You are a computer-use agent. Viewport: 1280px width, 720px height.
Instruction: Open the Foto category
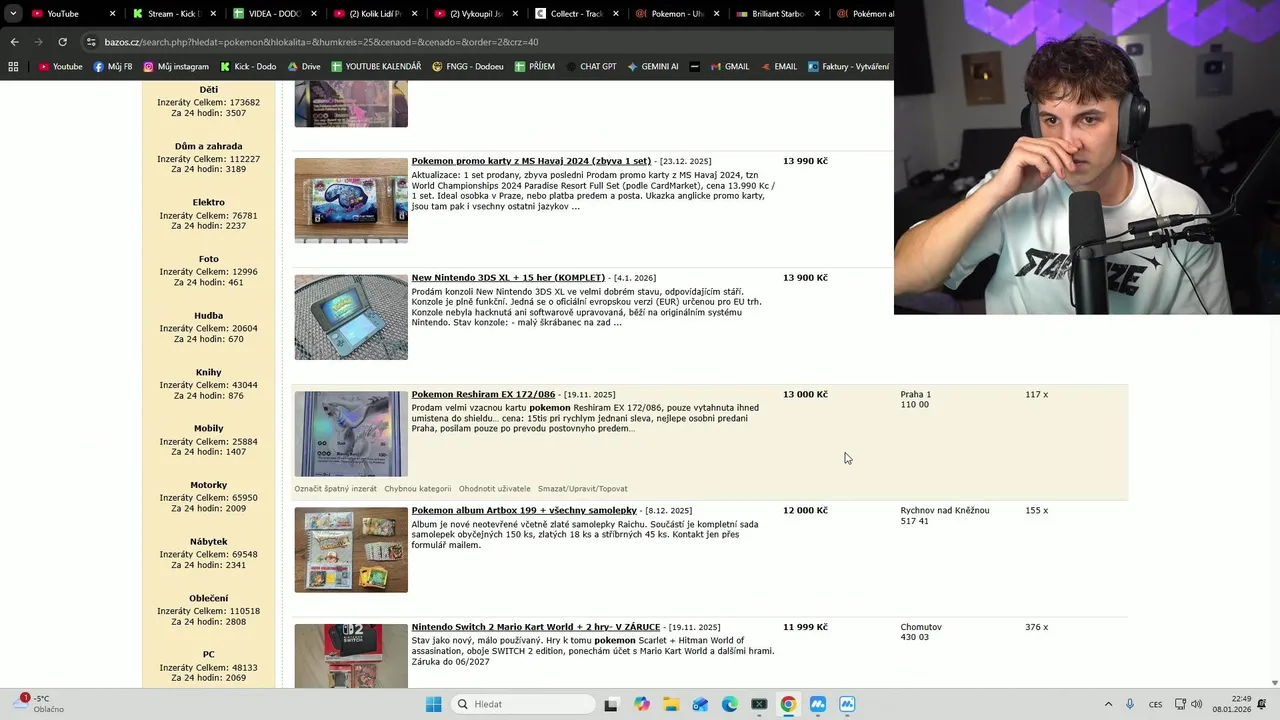coord(208,259)
